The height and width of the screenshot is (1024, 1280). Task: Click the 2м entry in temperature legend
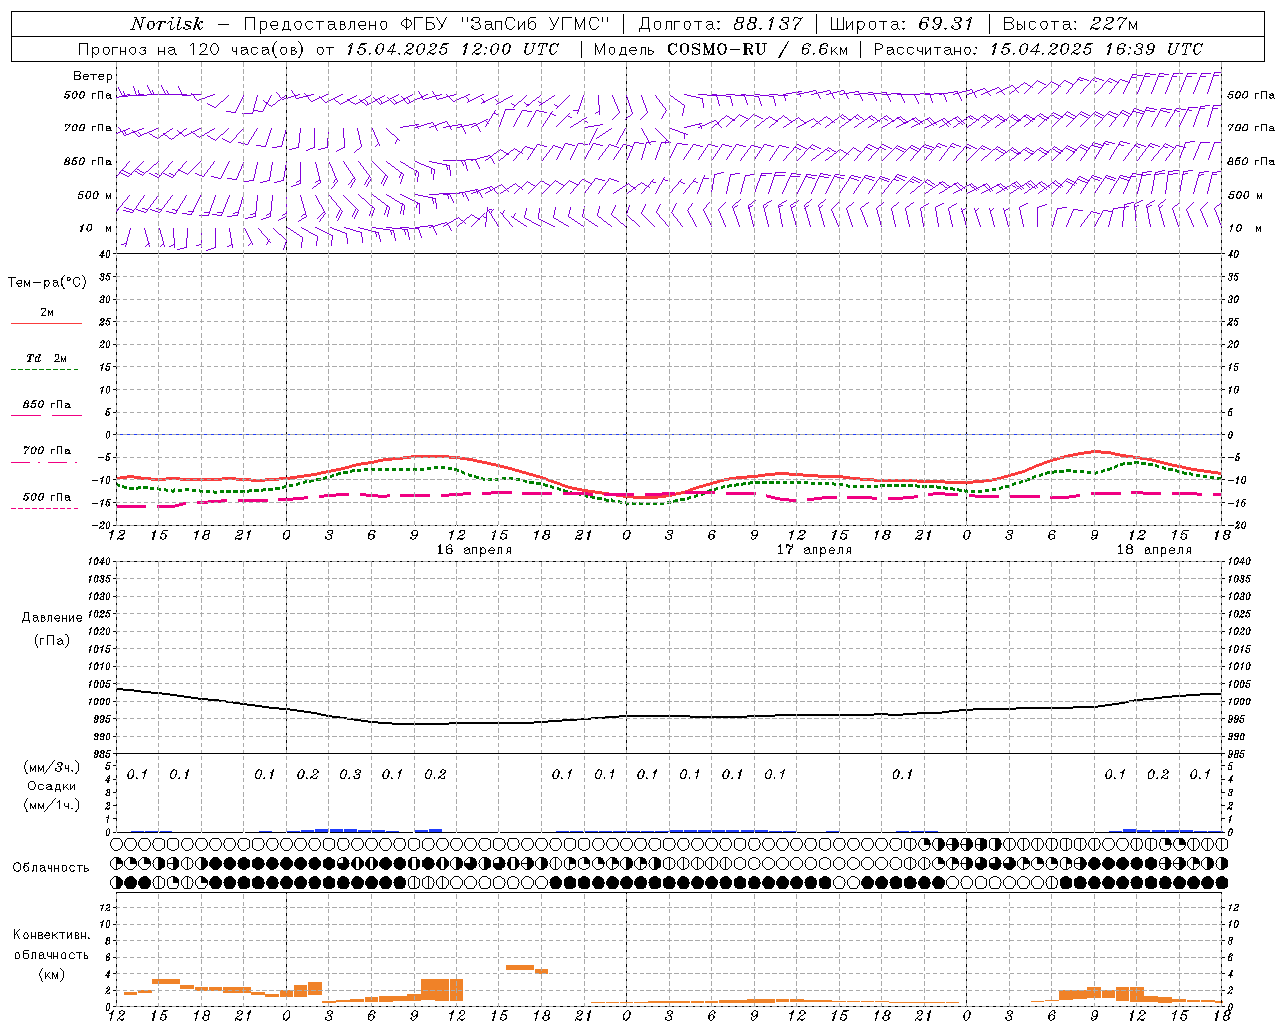pyautogui.click(x=47, y=313)
